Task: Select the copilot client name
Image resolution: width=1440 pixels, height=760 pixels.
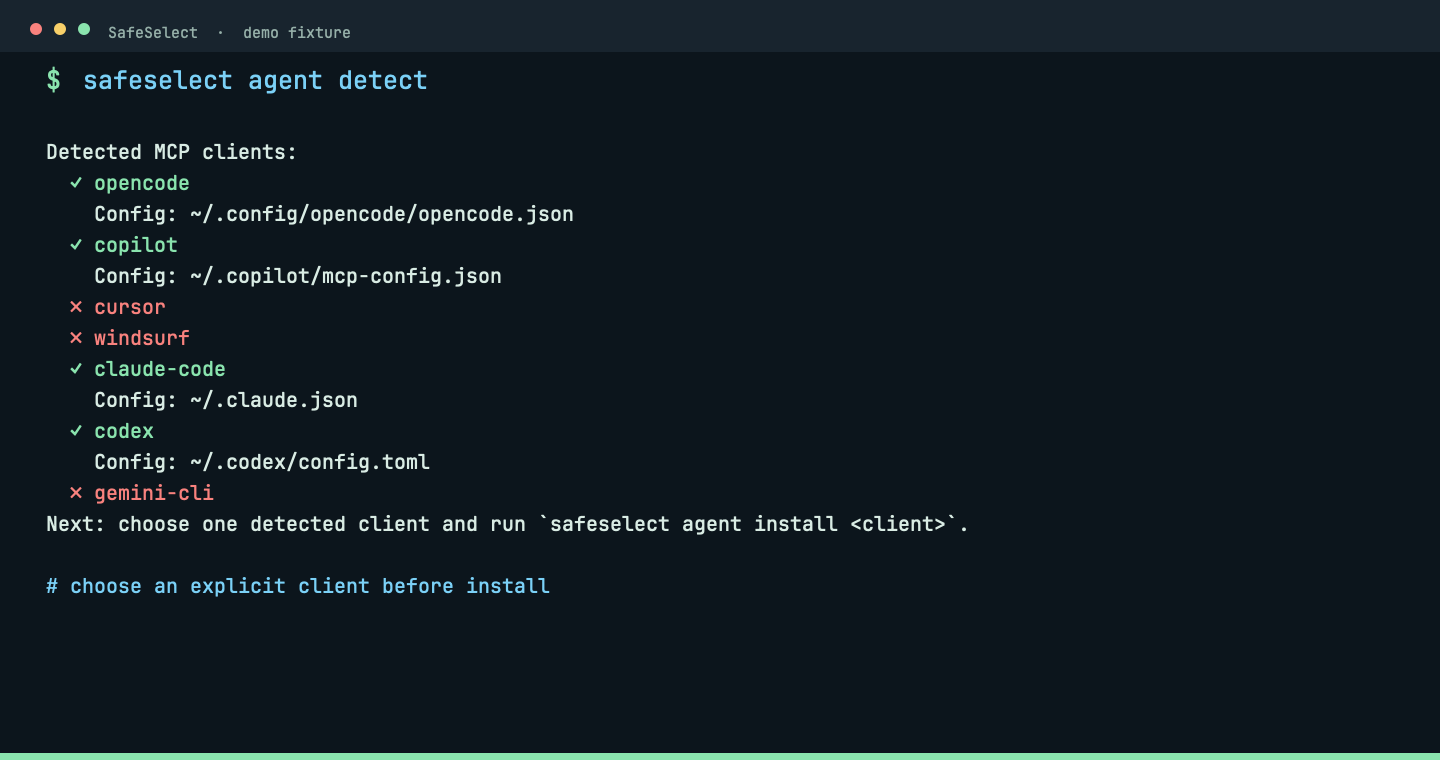Action: (136, 245)
